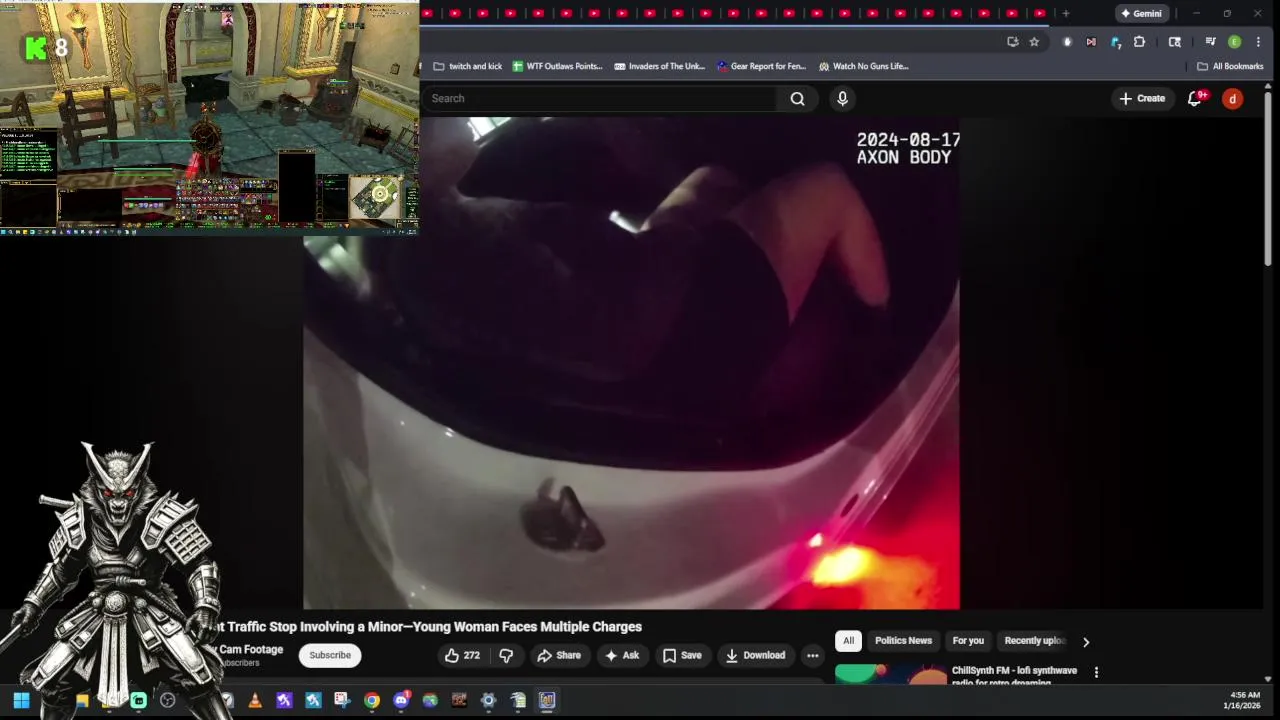The image size is (1280, 720).
Task: Open the Settings gear in the taskbar
Action: (488, 701)
